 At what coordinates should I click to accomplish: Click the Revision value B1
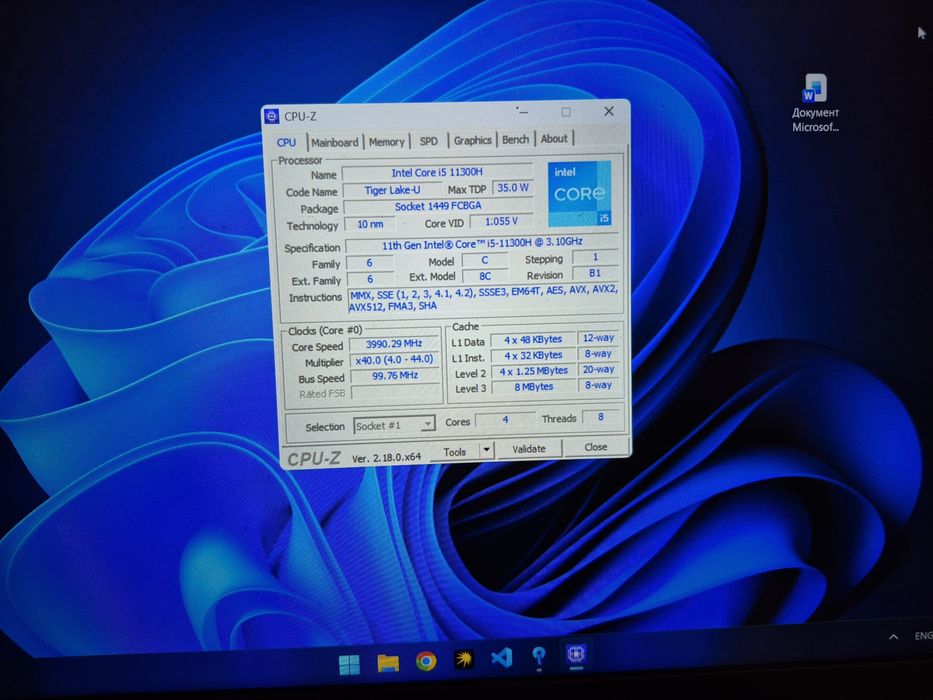595,273
